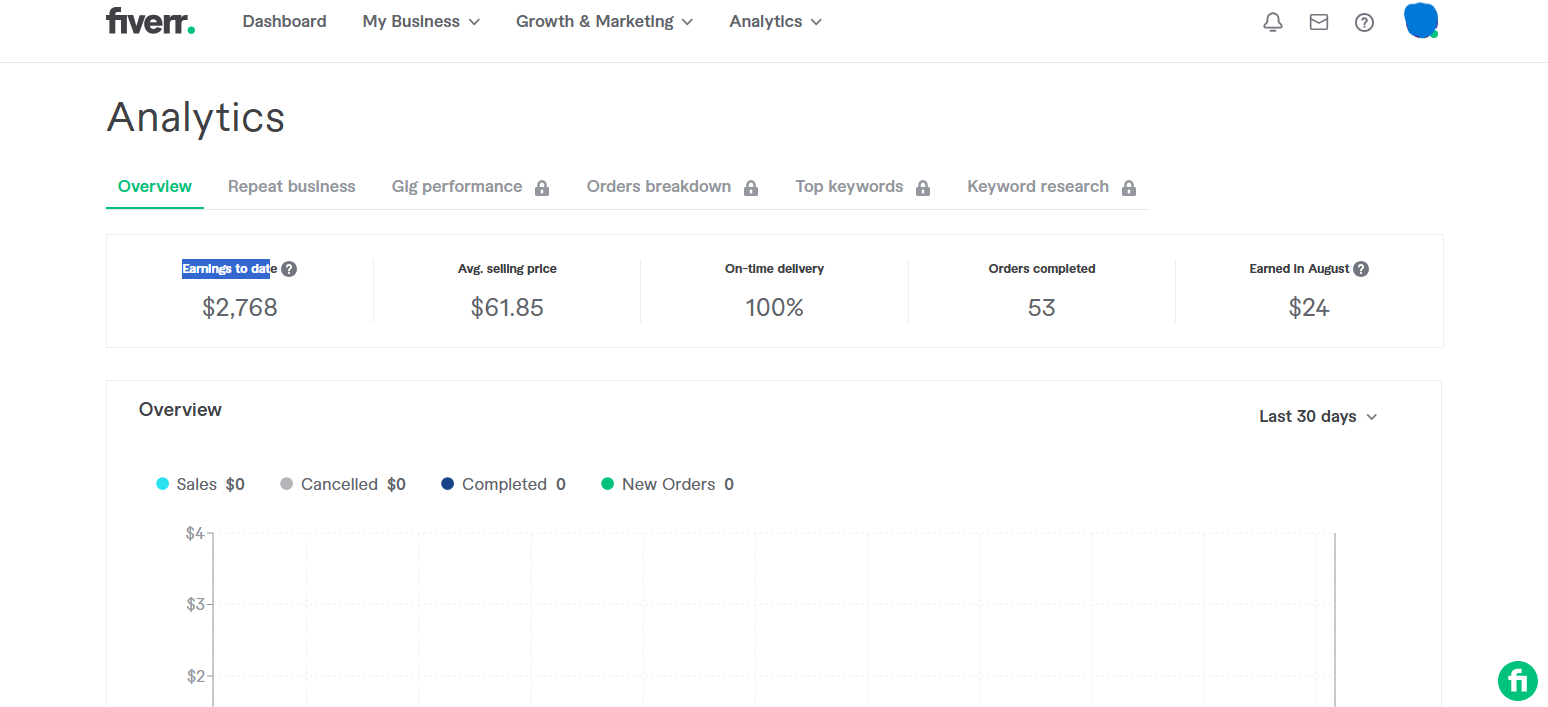Screen dimensions: 1548x707
Task: Click the help icon beside Earnings to date
Action: (x=289, y=269)
